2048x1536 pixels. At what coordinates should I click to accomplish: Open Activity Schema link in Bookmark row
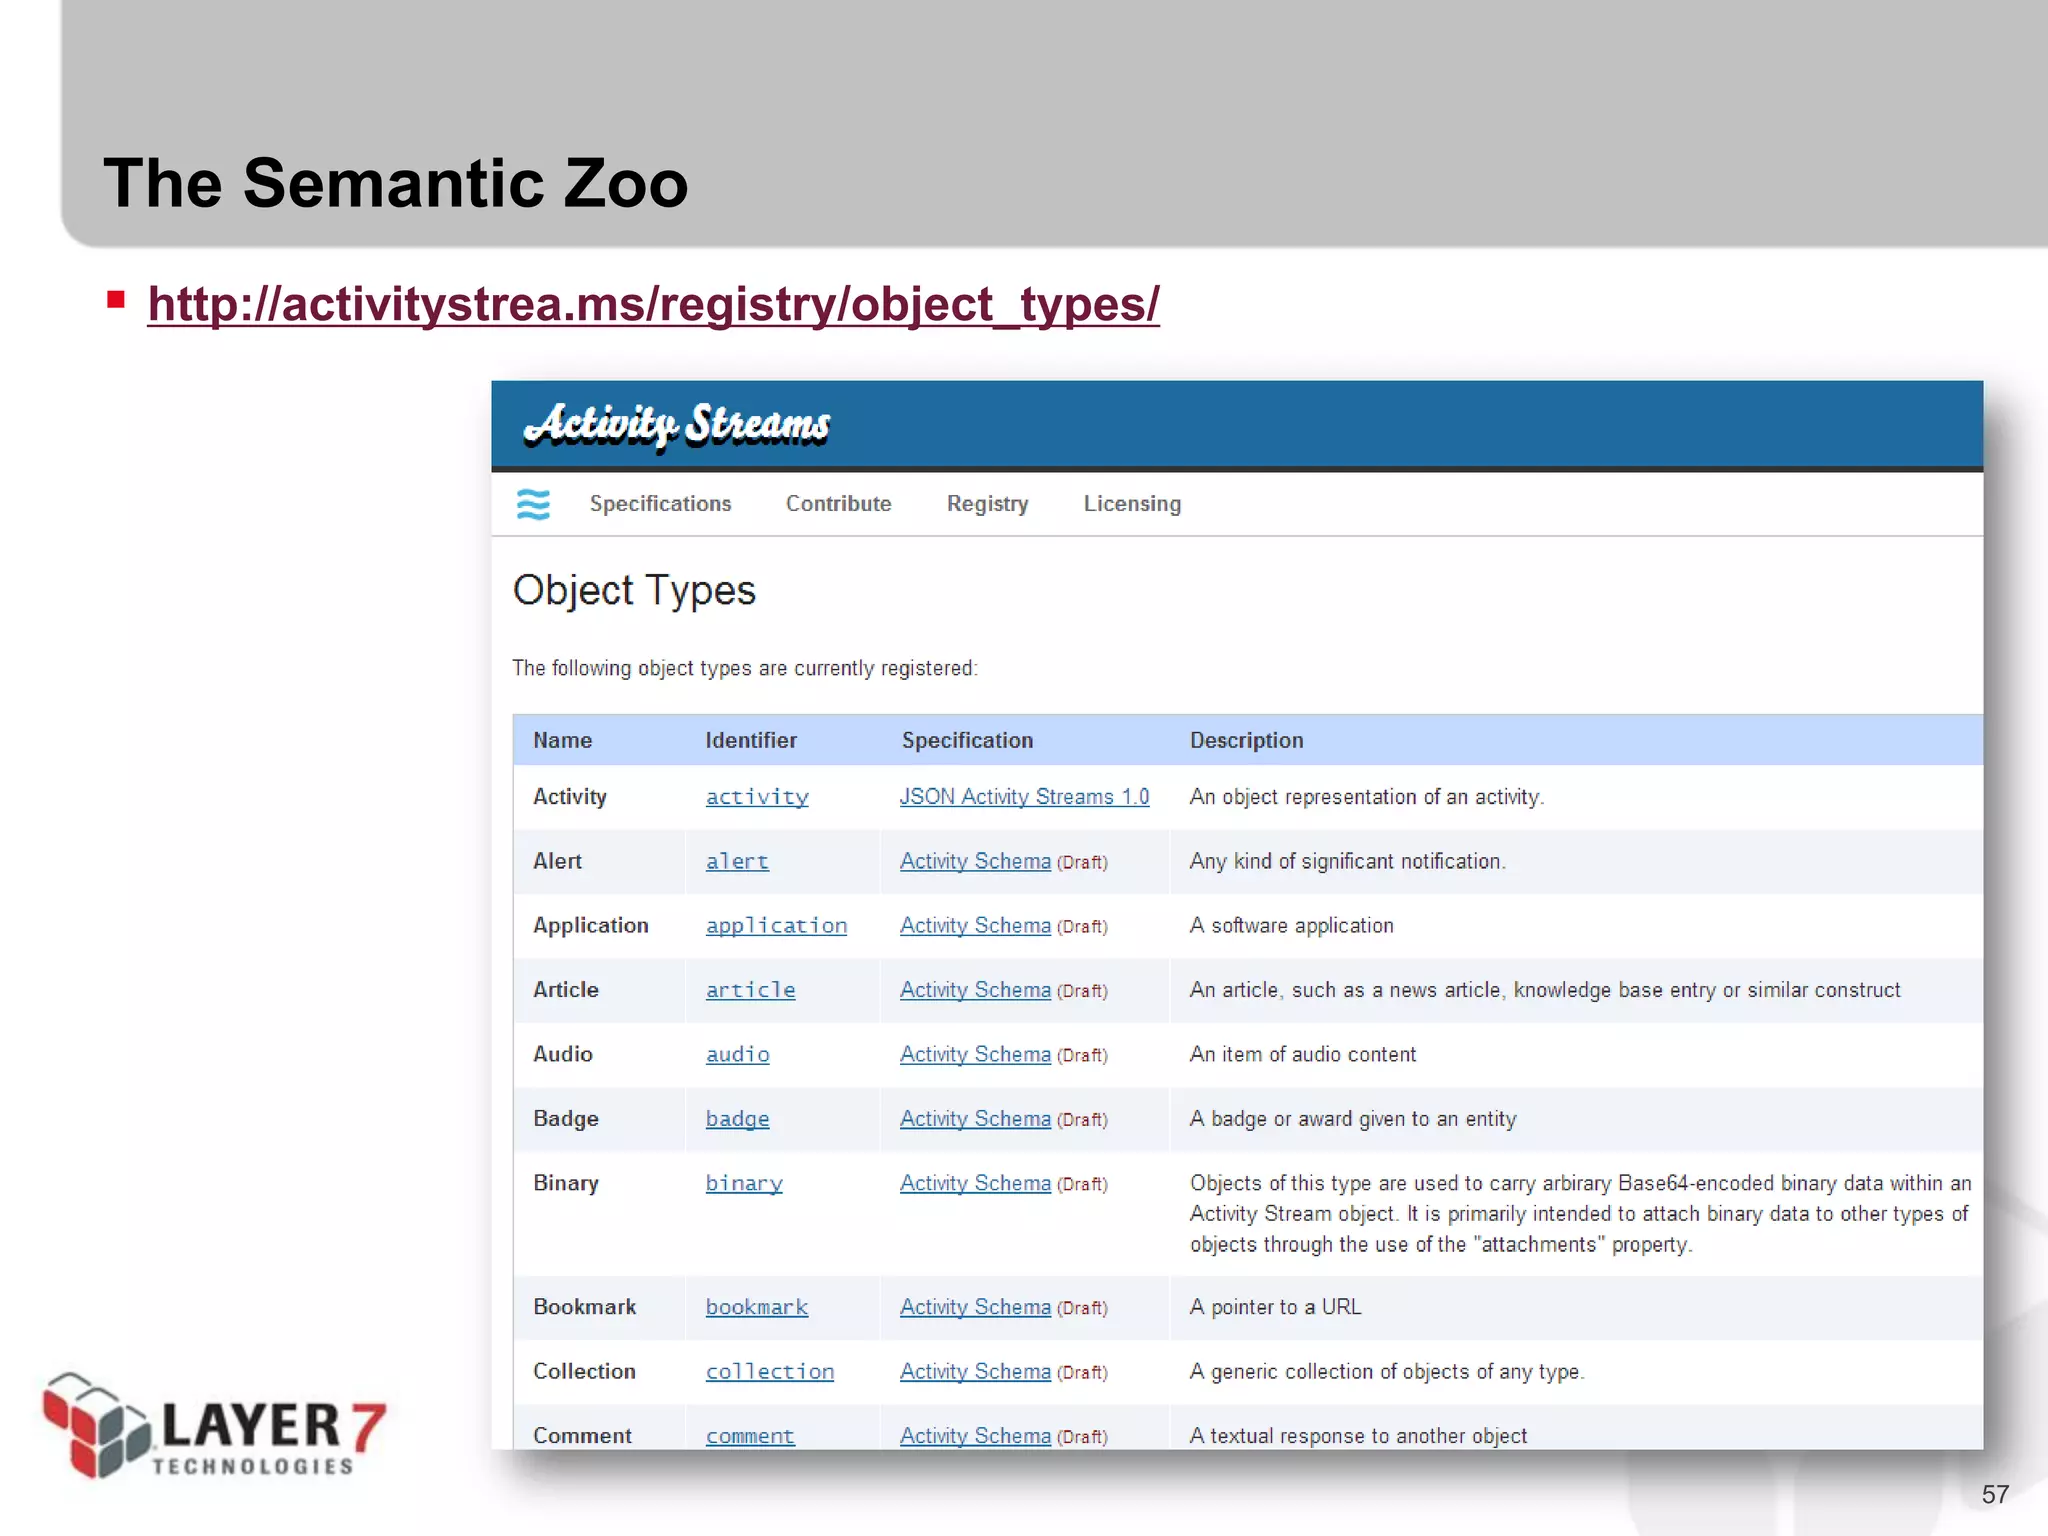coord(975,1307)
